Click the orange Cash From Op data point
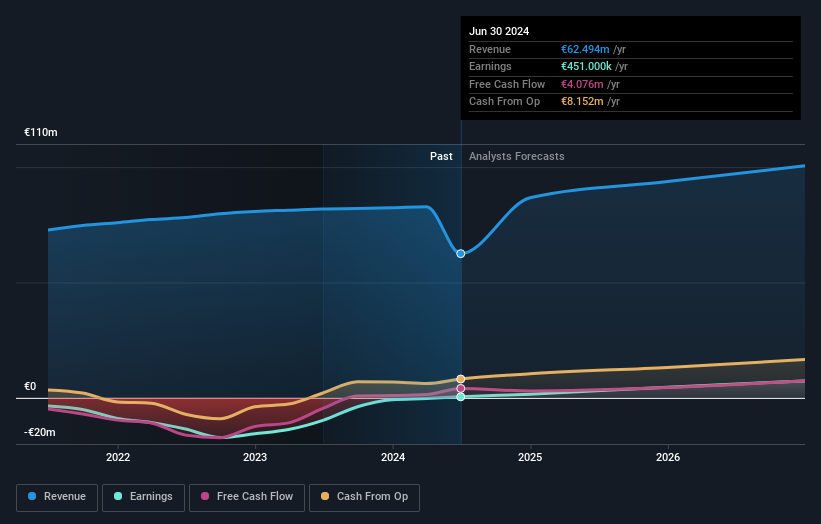The width and height of the screenshot is (821, 524). [x=461, y=379]
